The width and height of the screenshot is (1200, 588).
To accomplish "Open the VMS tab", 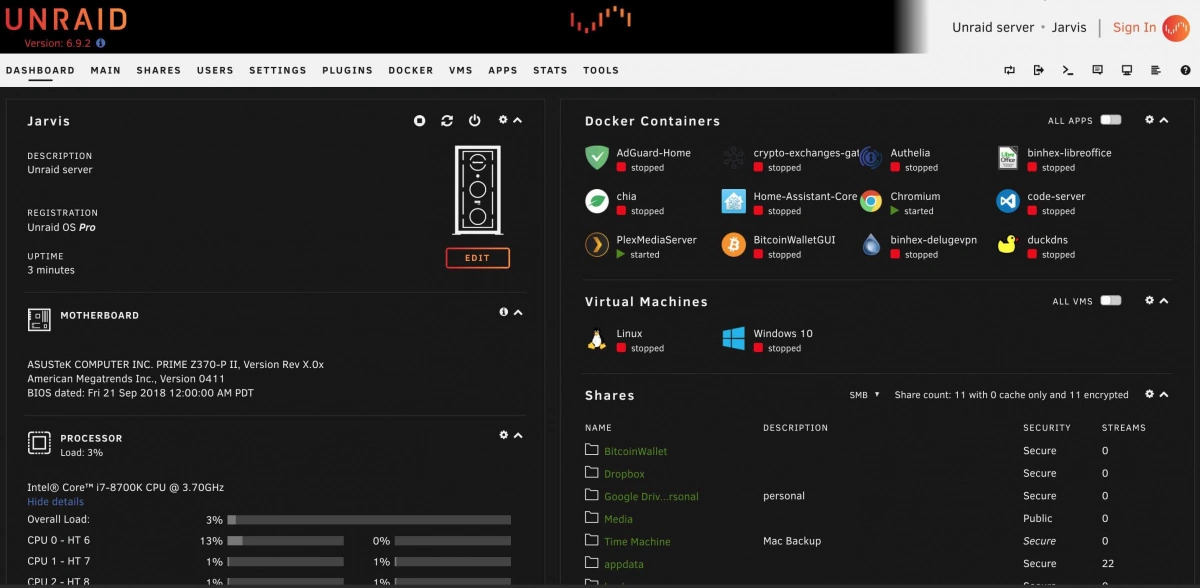I will [x=461, y=71].
